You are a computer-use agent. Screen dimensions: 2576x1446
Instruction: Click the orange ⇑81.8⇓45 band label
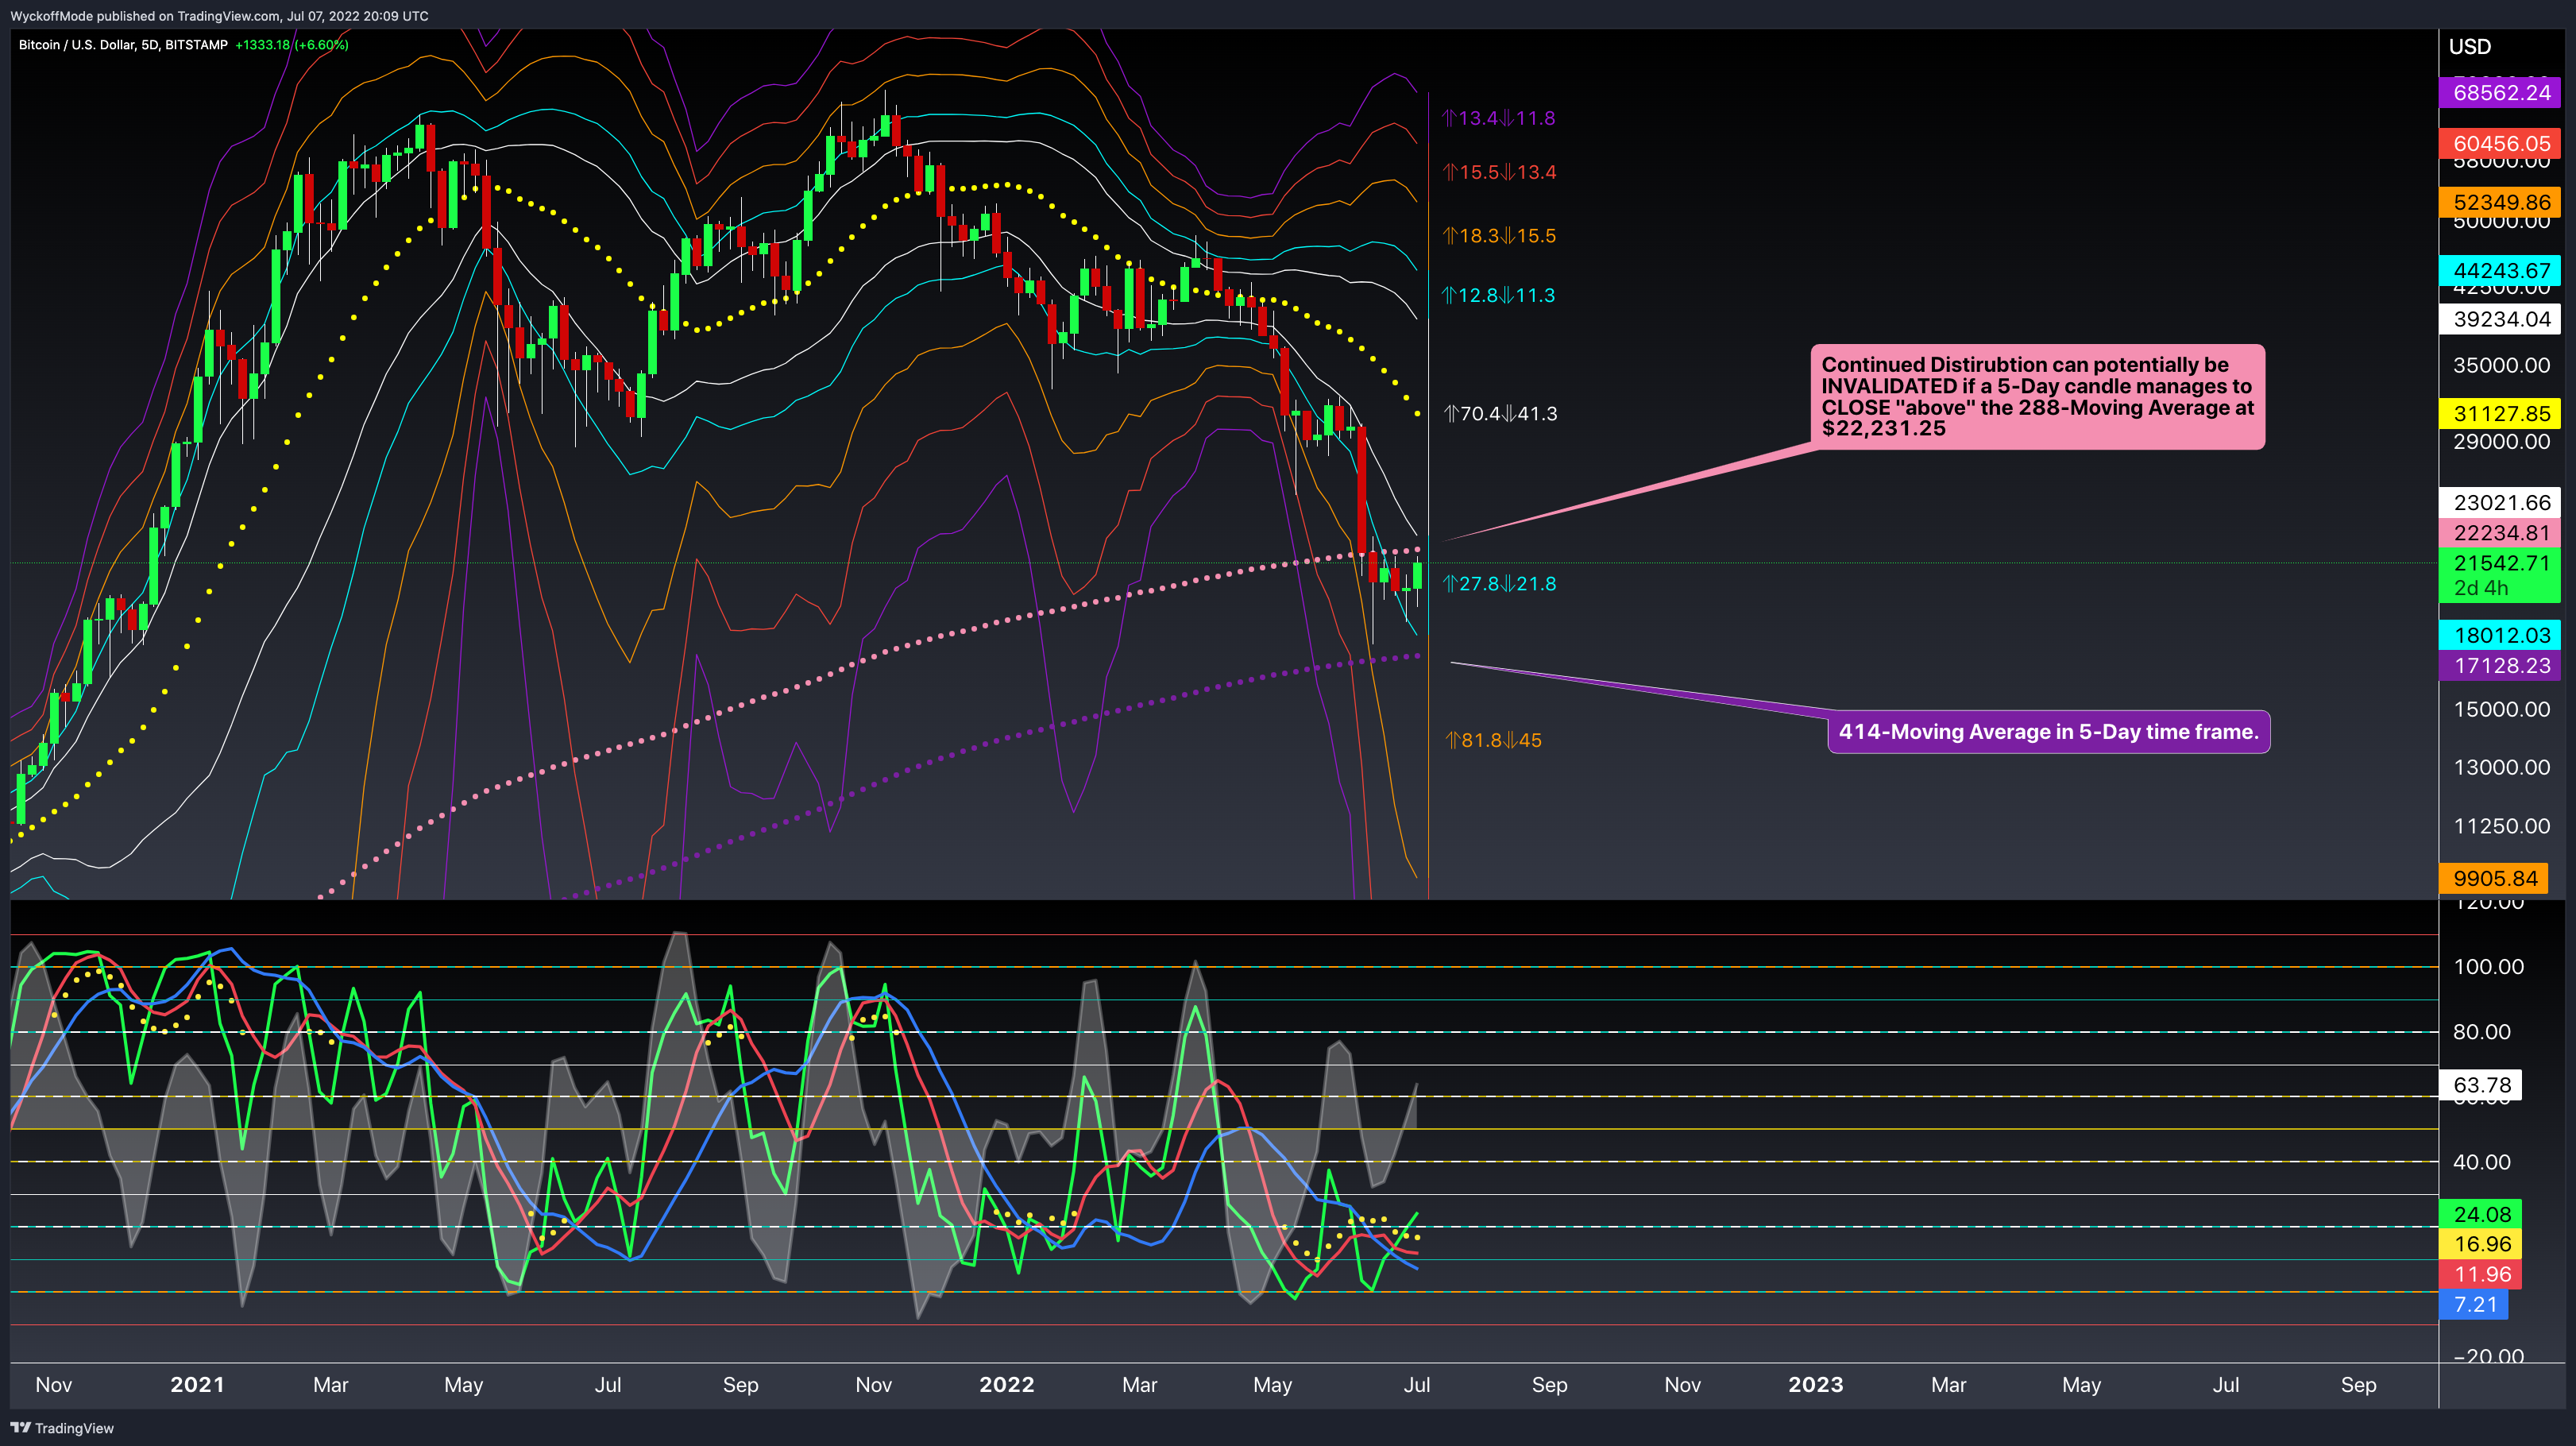click(1494, 741)
